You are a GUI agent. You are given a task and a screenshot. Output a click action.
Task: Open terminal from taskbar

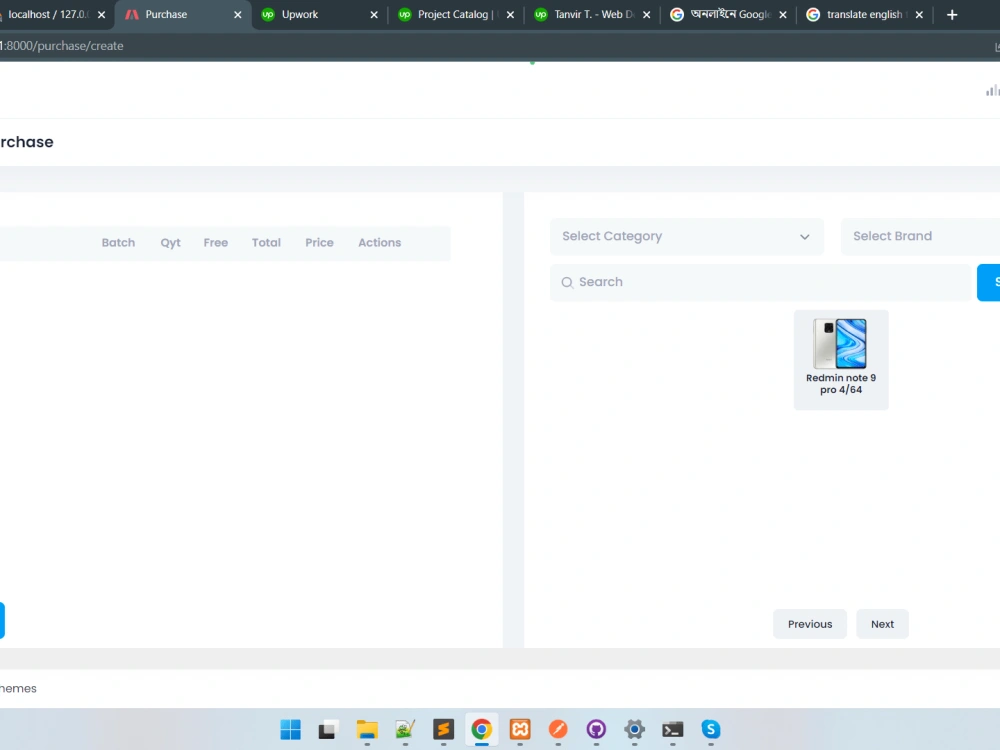click(x=673, y=729)
